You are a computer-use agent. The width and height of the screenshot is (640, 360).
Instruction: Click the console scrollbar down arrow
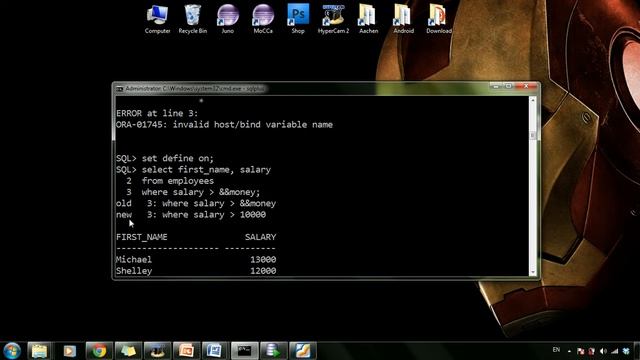click(532, 272)
